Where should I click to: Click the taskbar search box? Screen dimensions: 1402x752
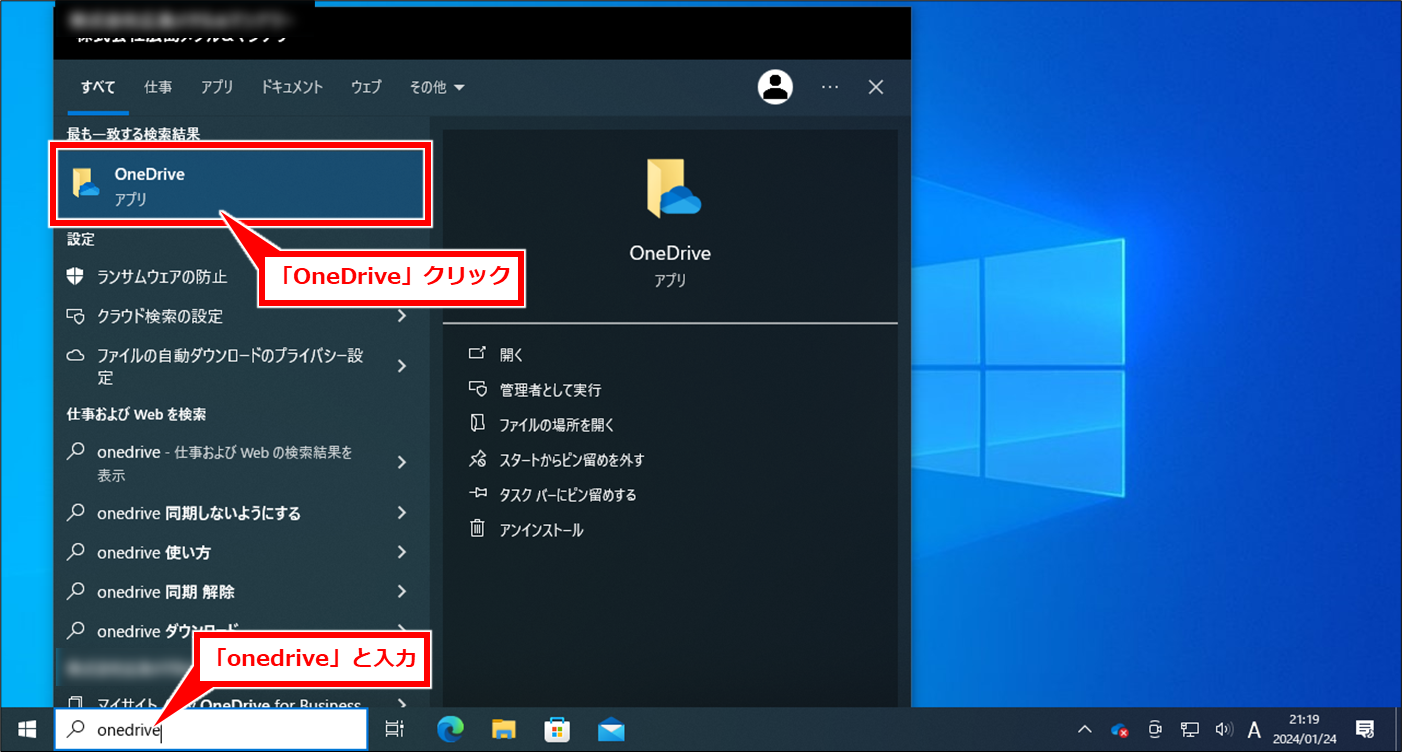tap(211, 730)
